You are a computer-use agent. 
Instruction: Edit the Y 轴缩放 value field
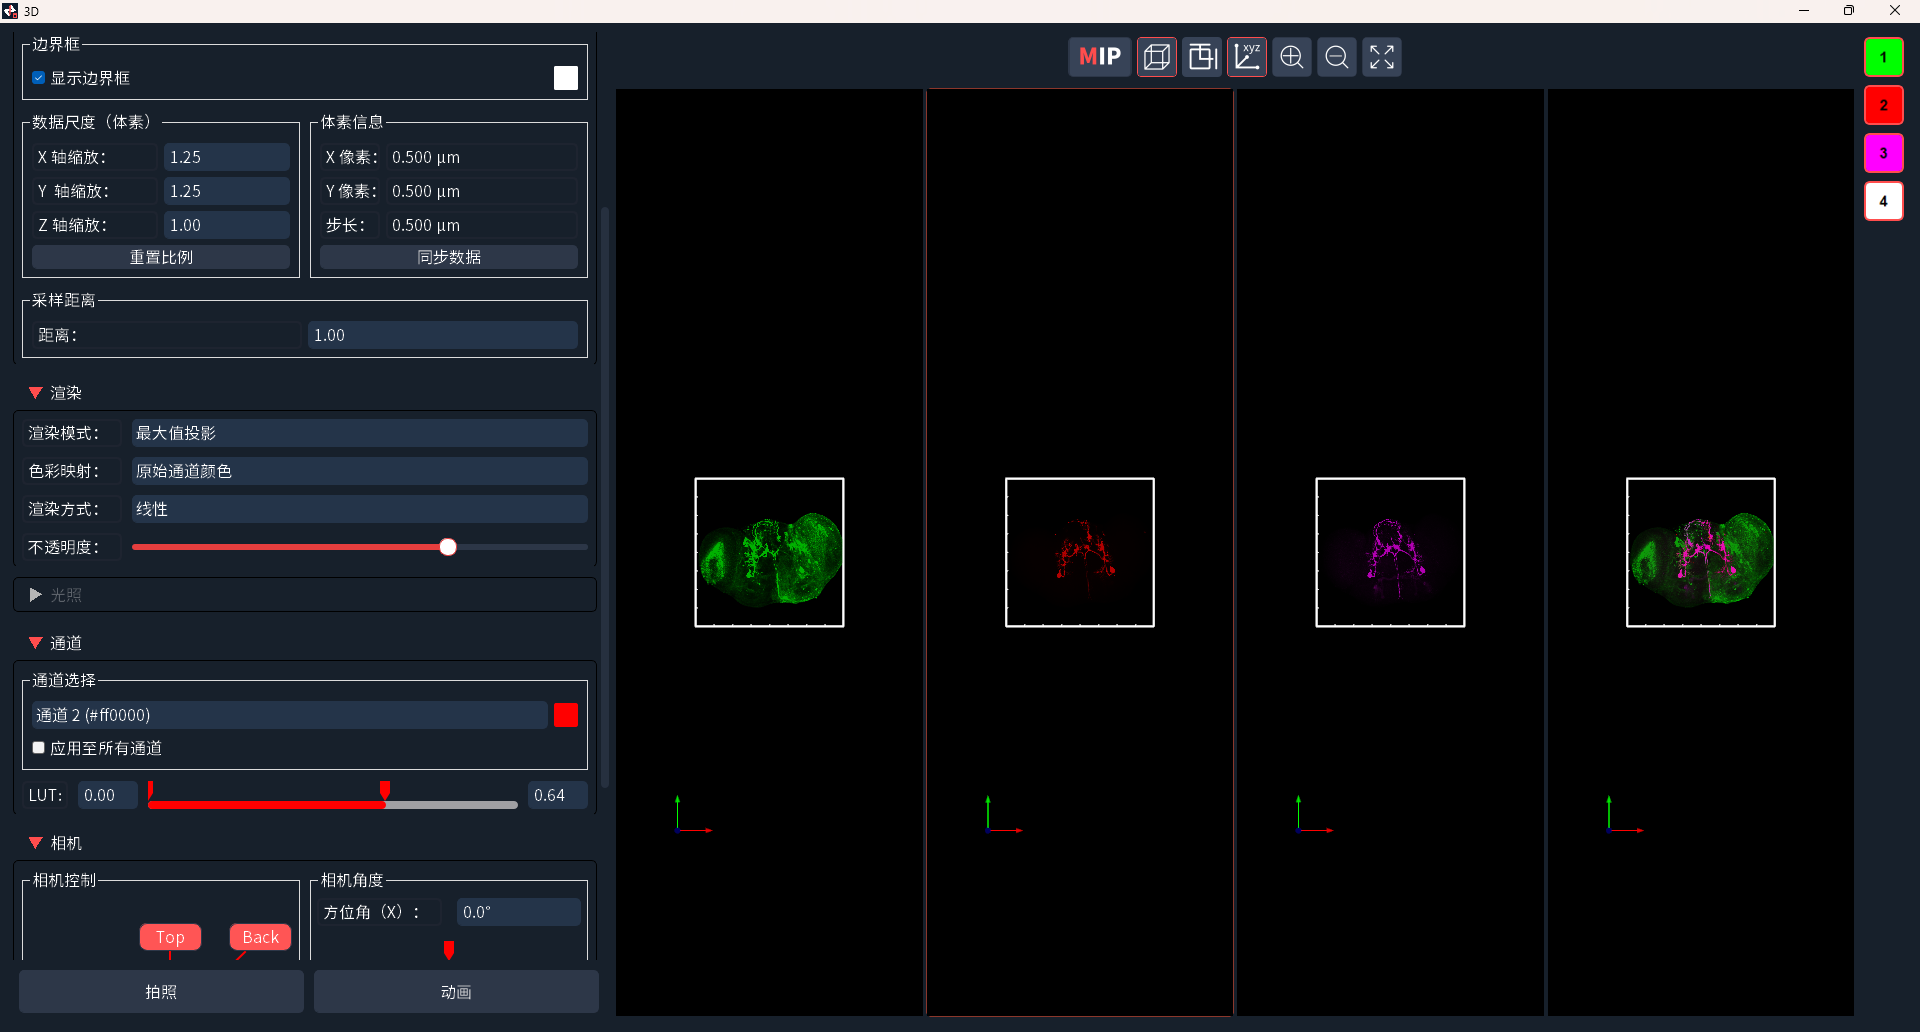pos(227,191)
